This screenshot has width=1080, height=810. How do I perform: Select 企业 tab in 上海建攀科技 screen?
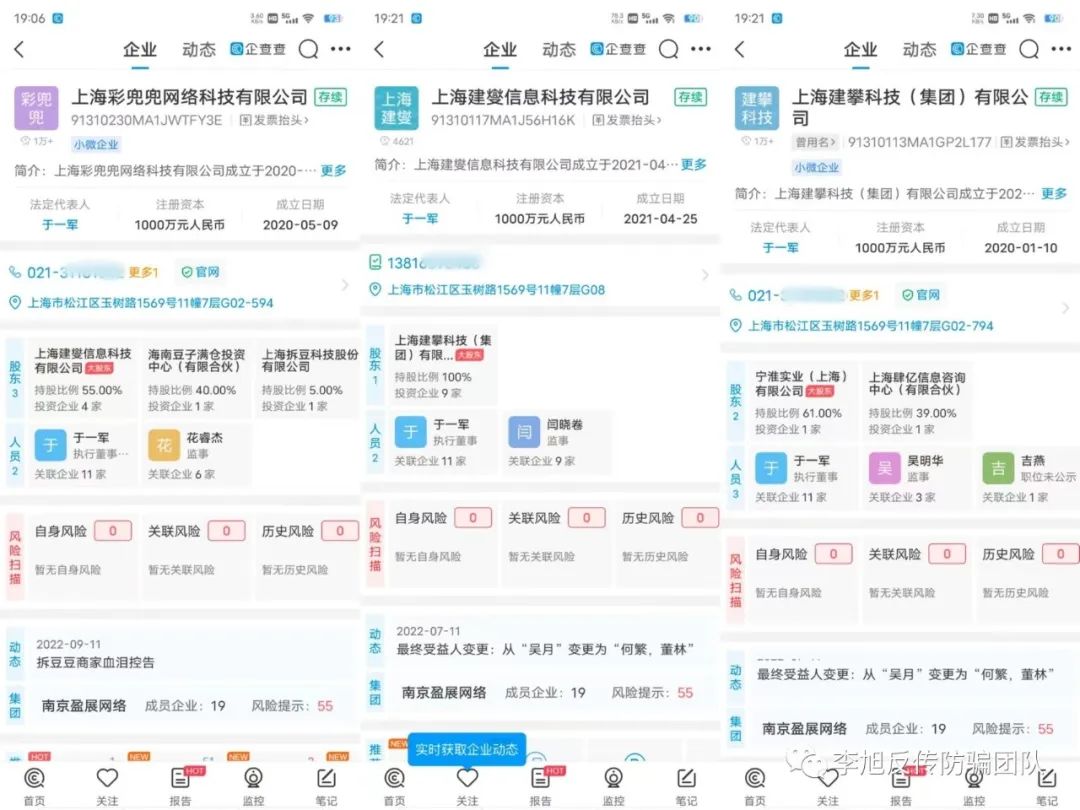[860, 50]
